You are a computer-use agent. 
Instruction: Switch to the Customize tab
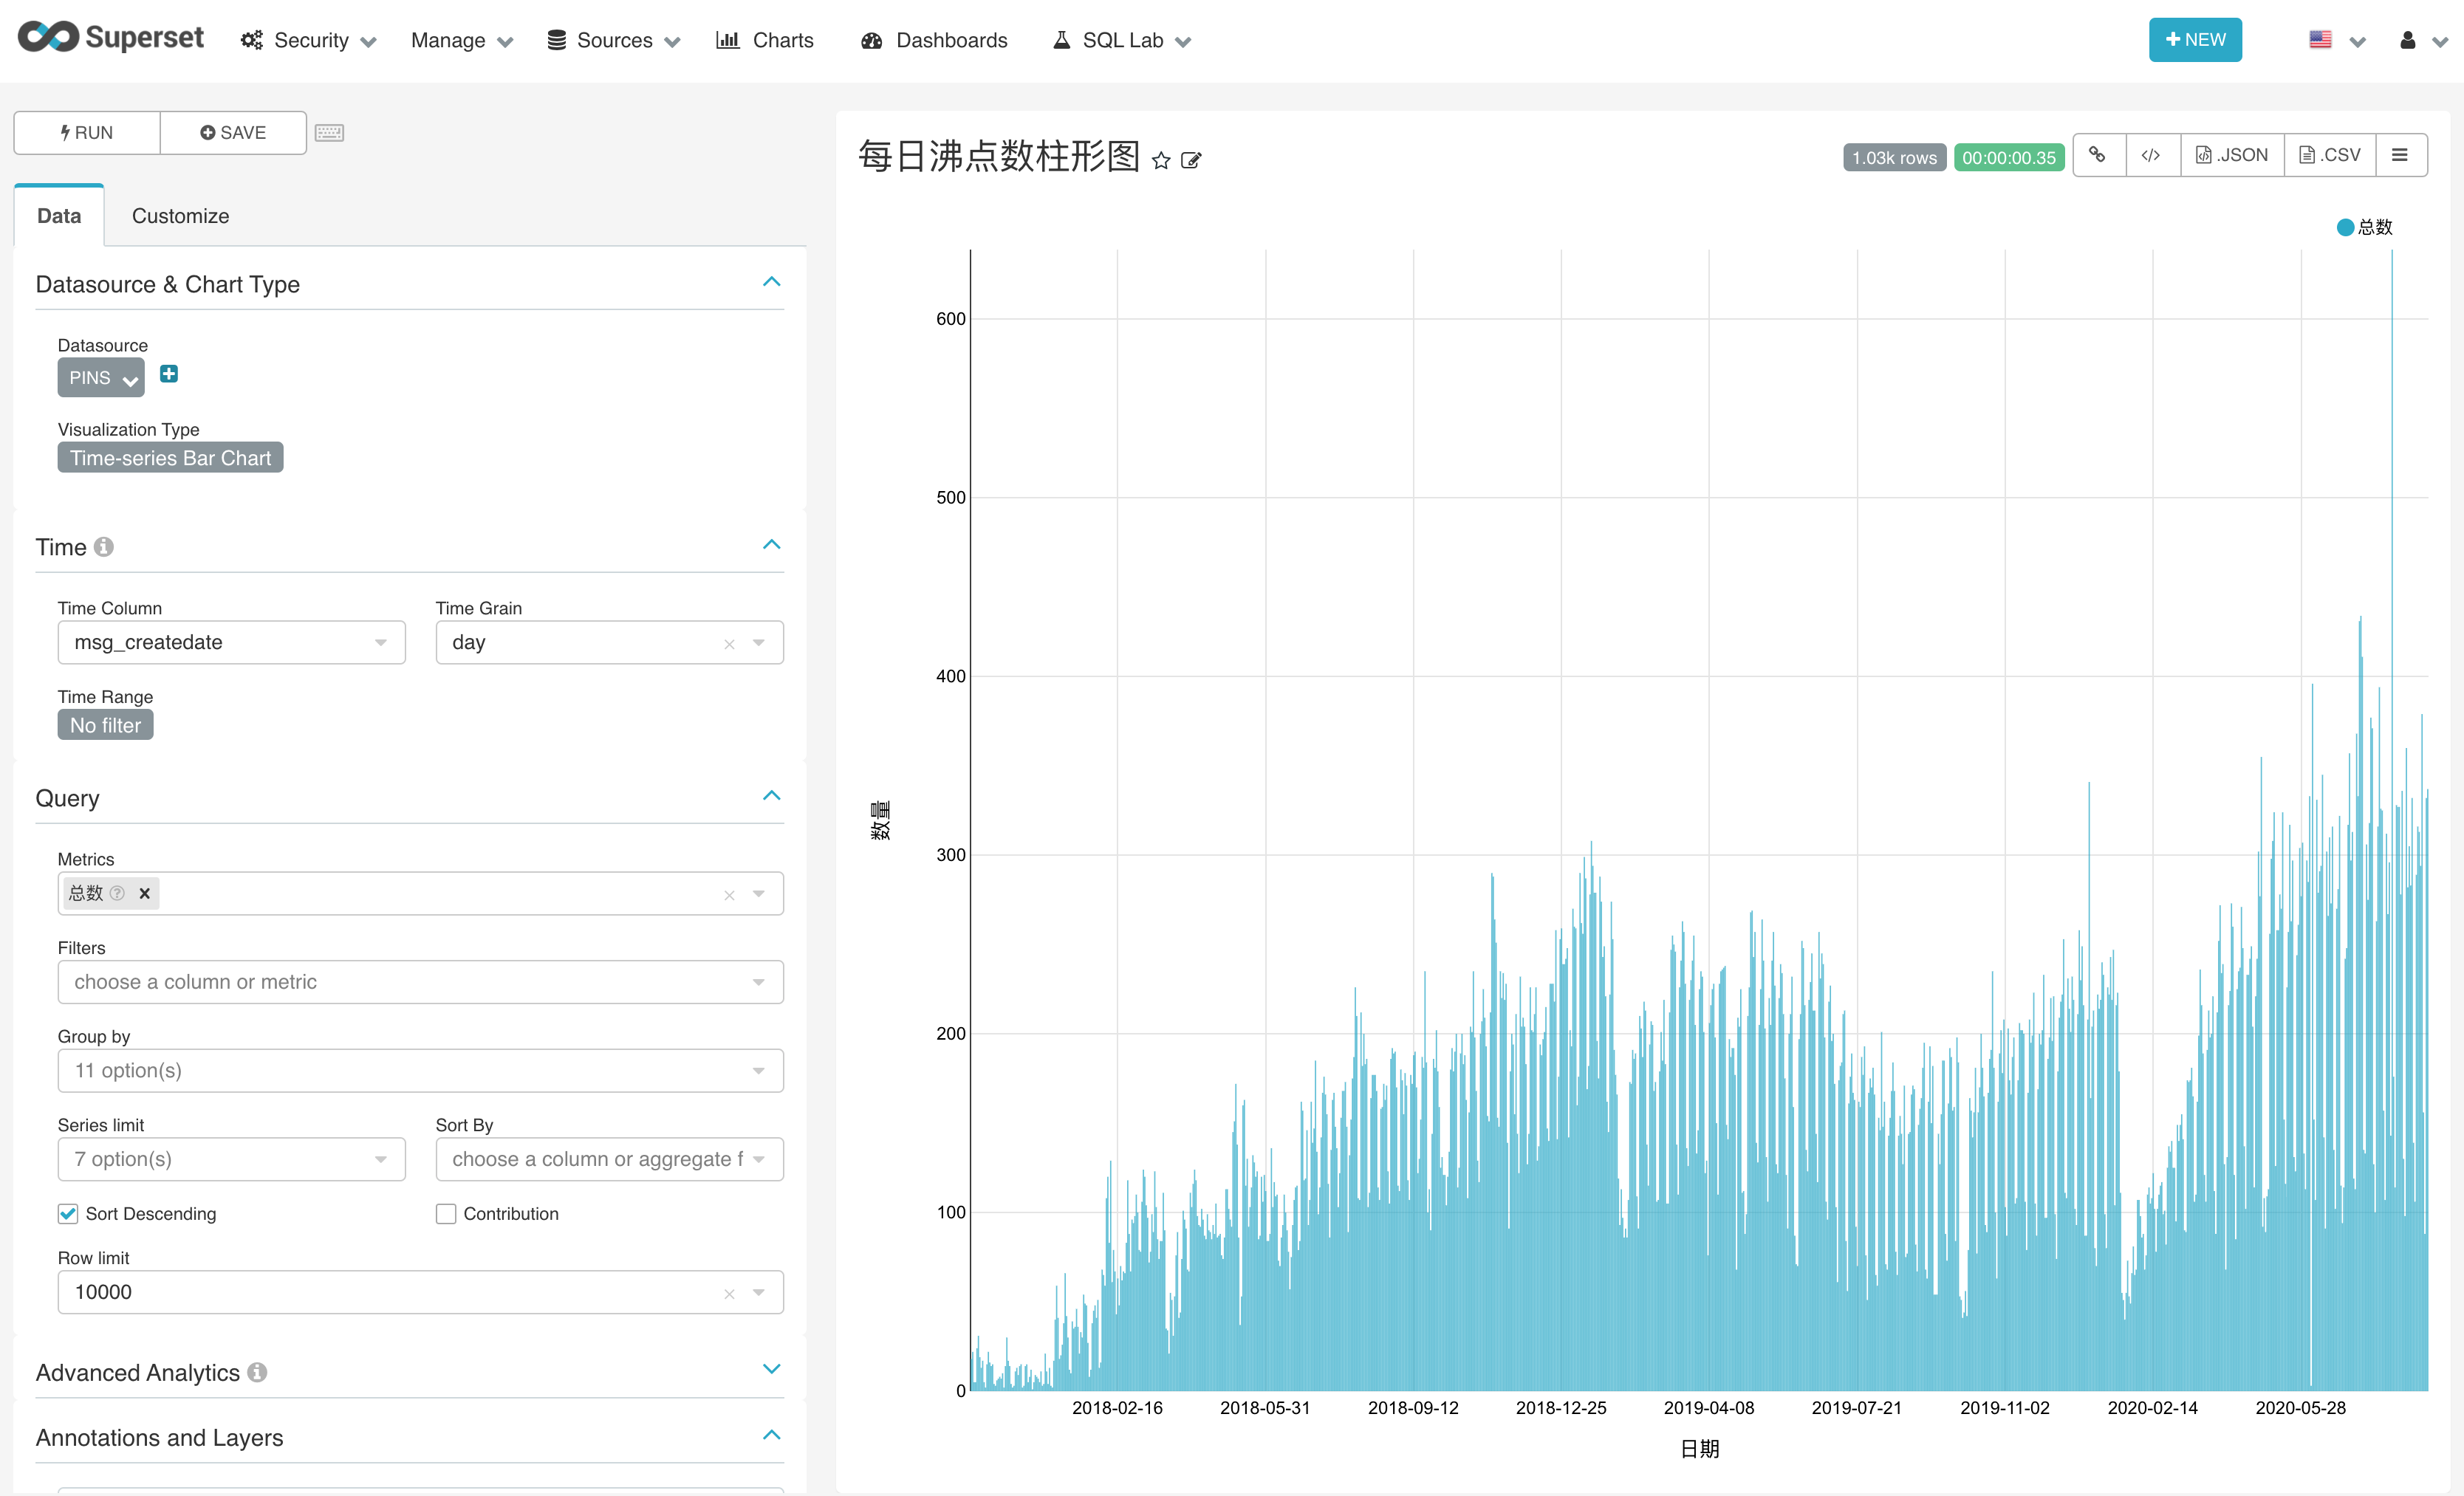tap(180, 216)
